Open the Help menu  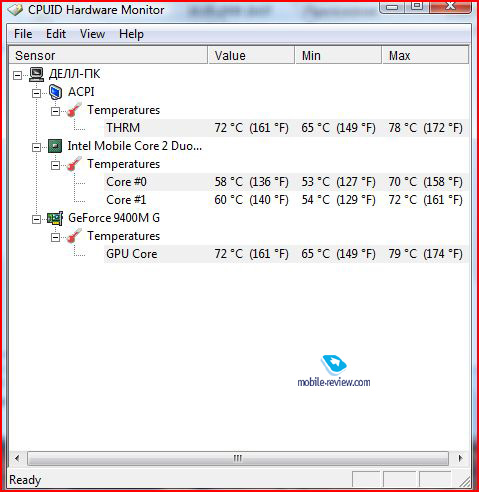coord(131,34)
